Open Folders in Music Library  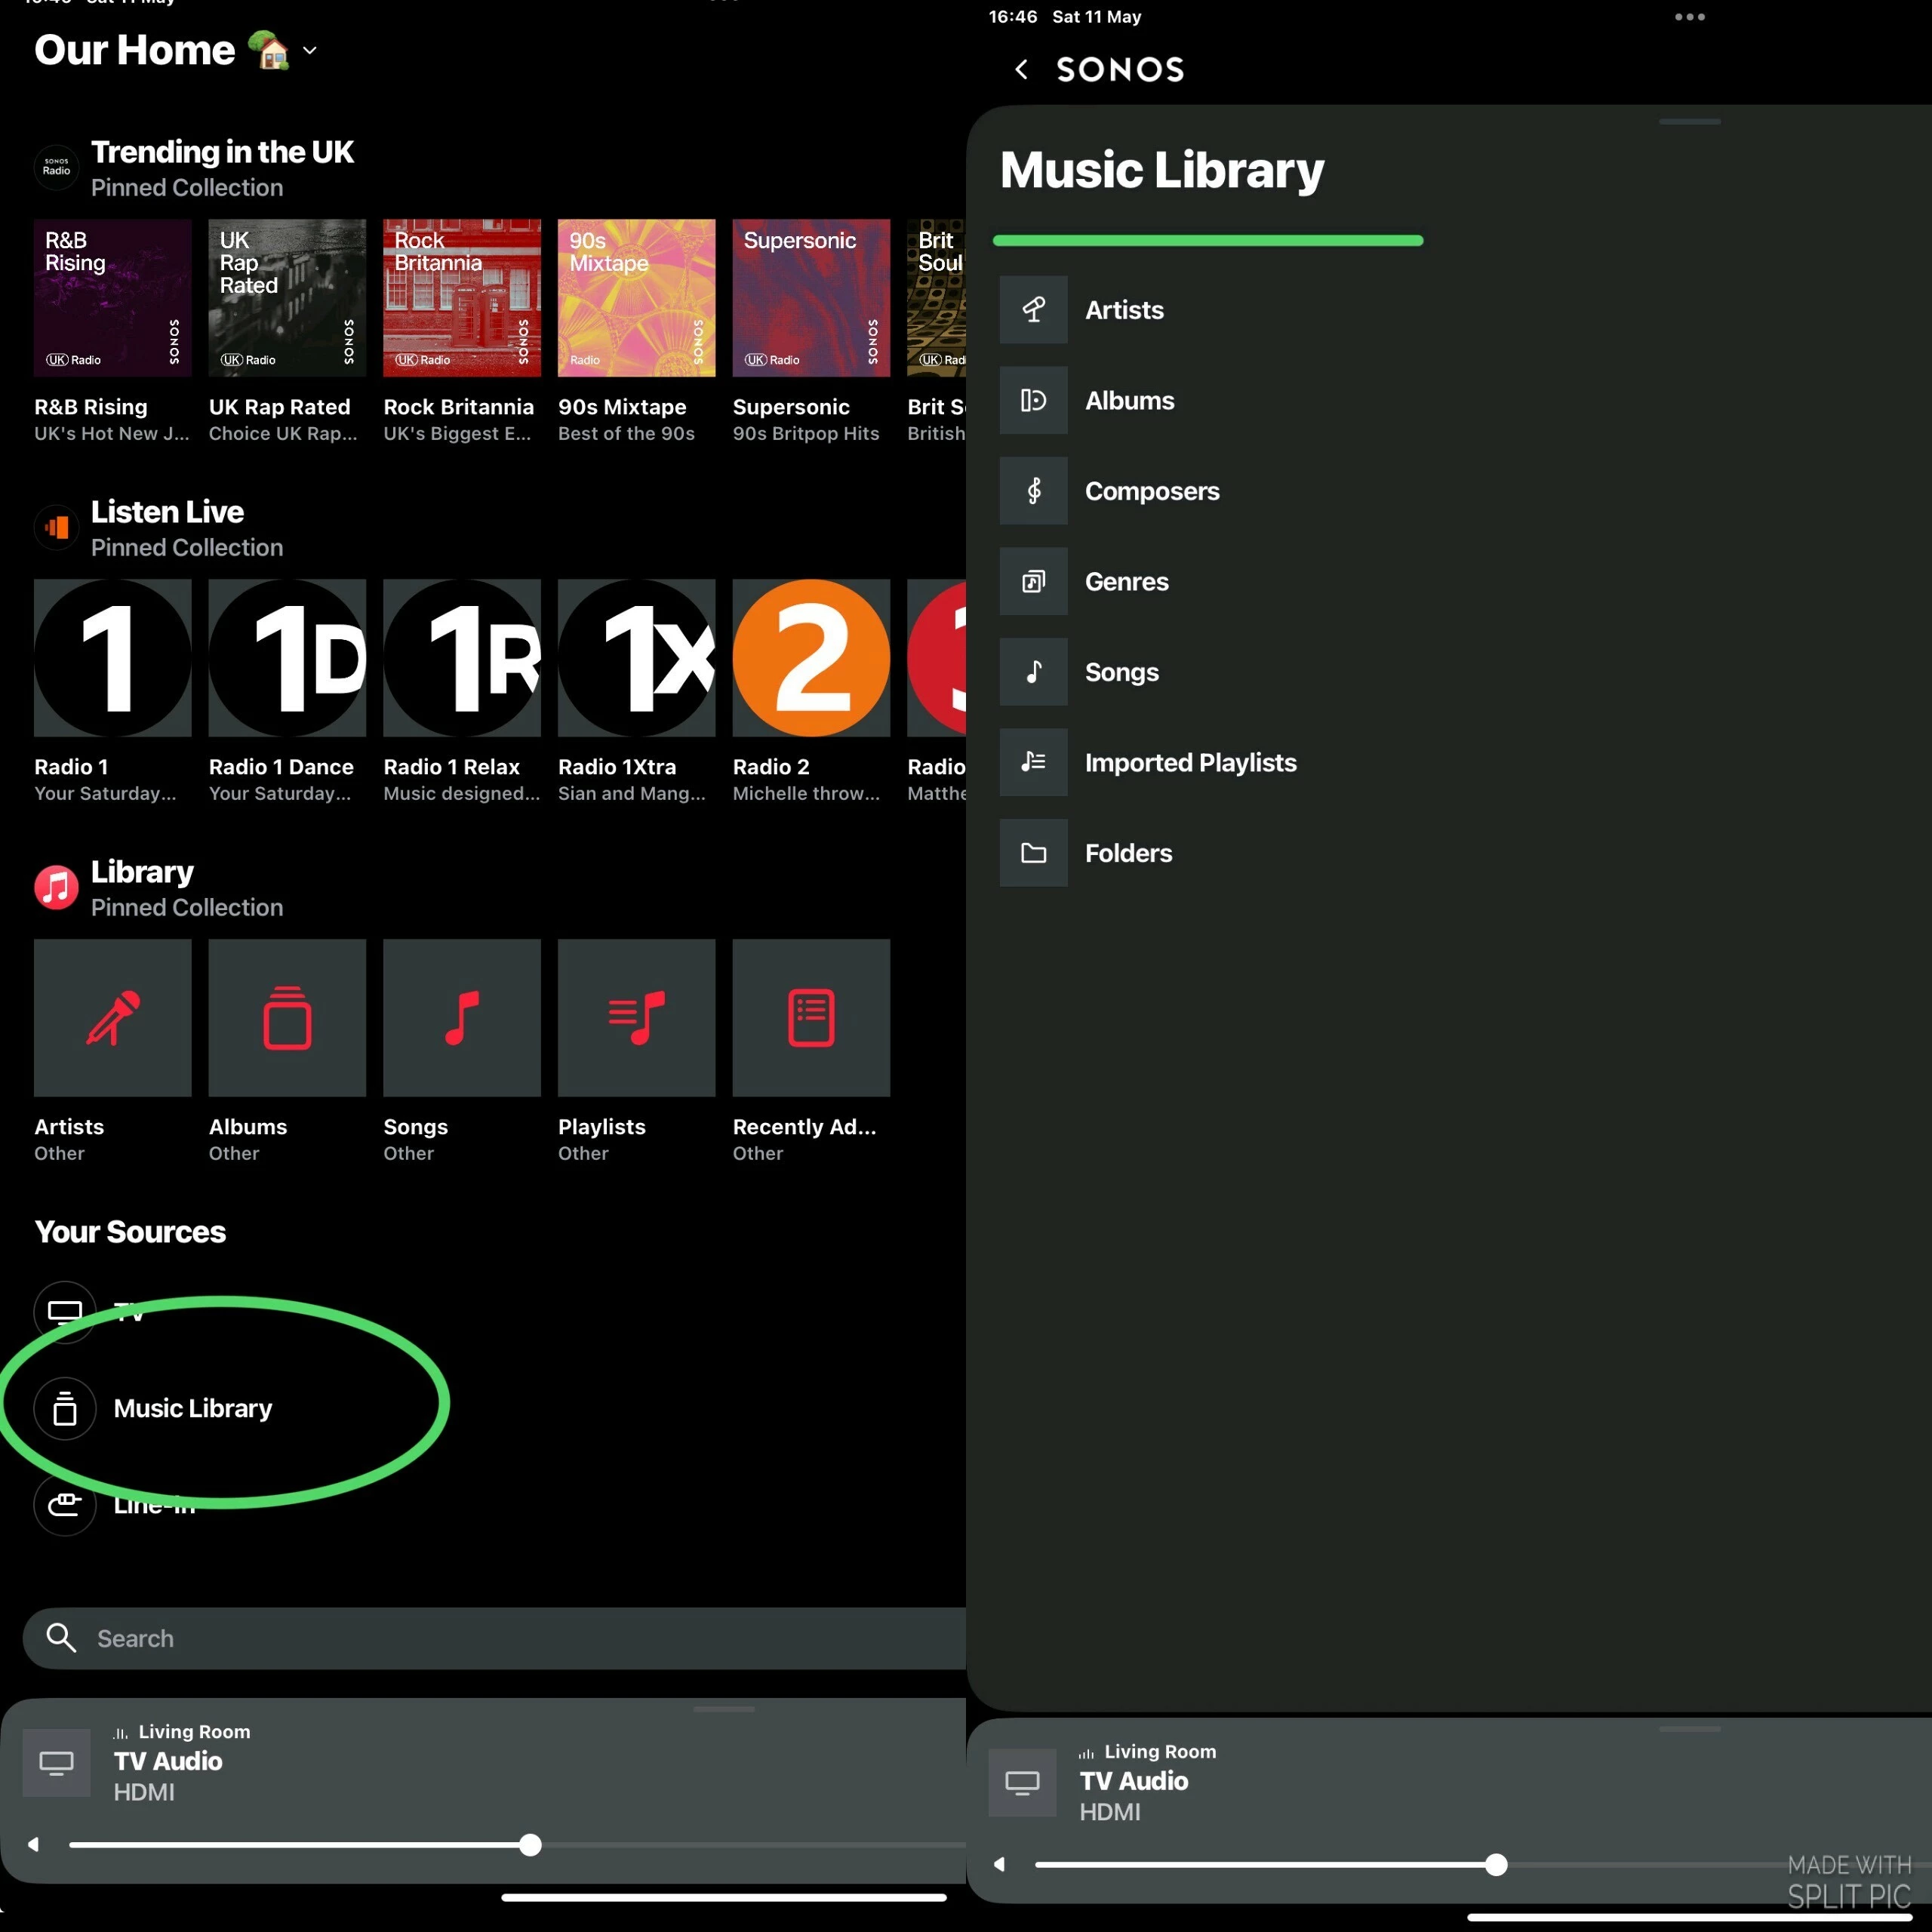point(1129,853)
